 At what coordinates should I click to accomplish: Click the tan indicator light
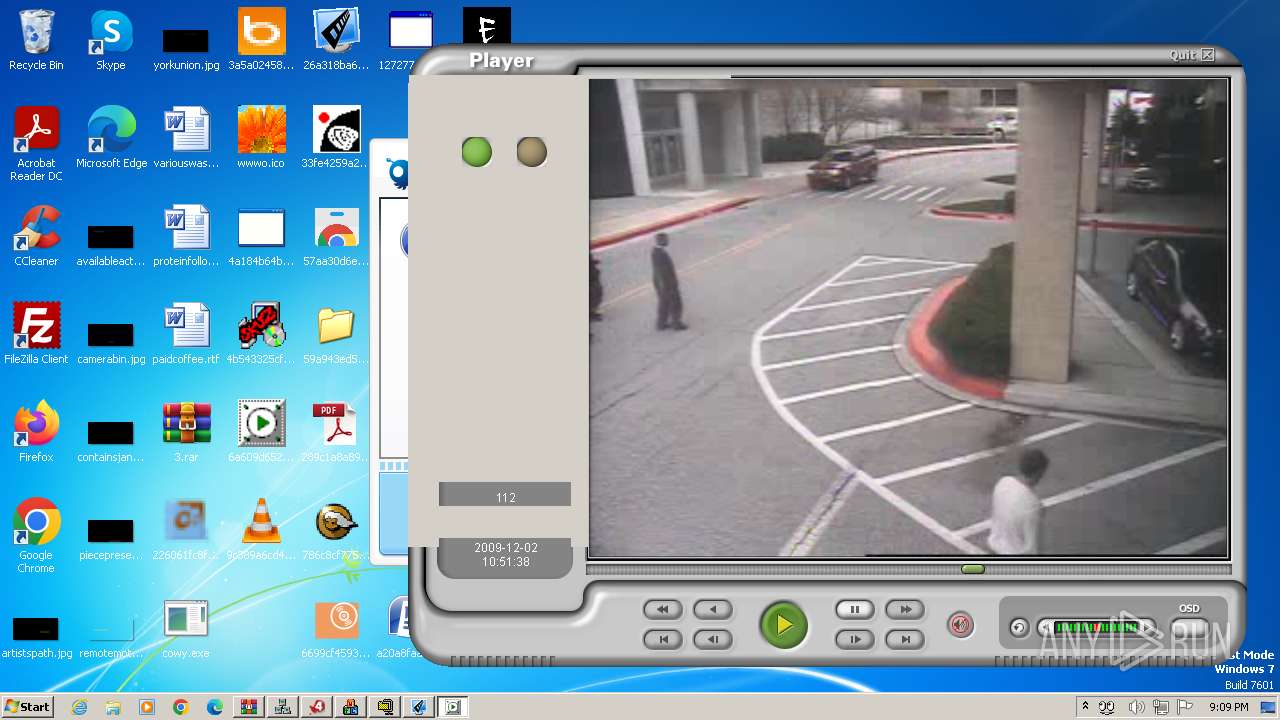[532, 152]
